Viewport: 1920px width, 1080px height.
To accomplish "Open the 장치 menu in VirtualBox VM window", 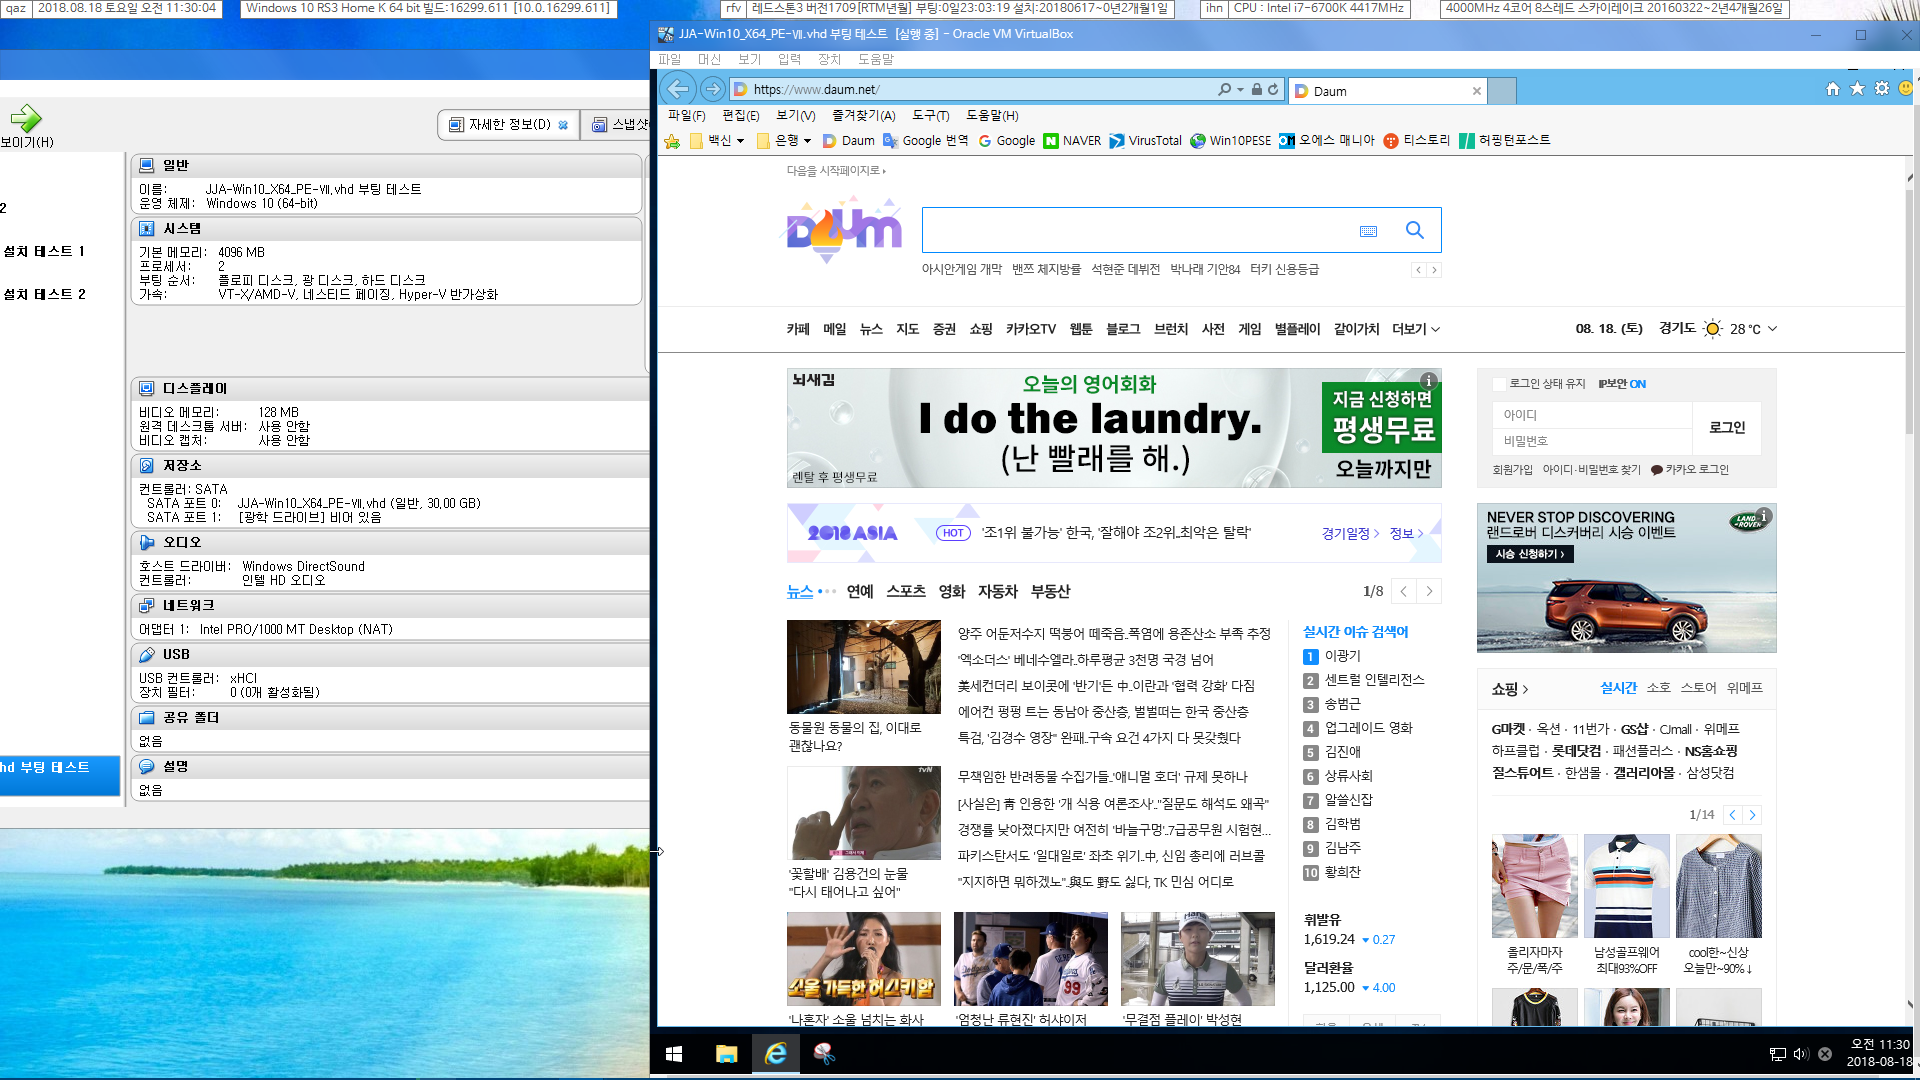I will (829, 60).
